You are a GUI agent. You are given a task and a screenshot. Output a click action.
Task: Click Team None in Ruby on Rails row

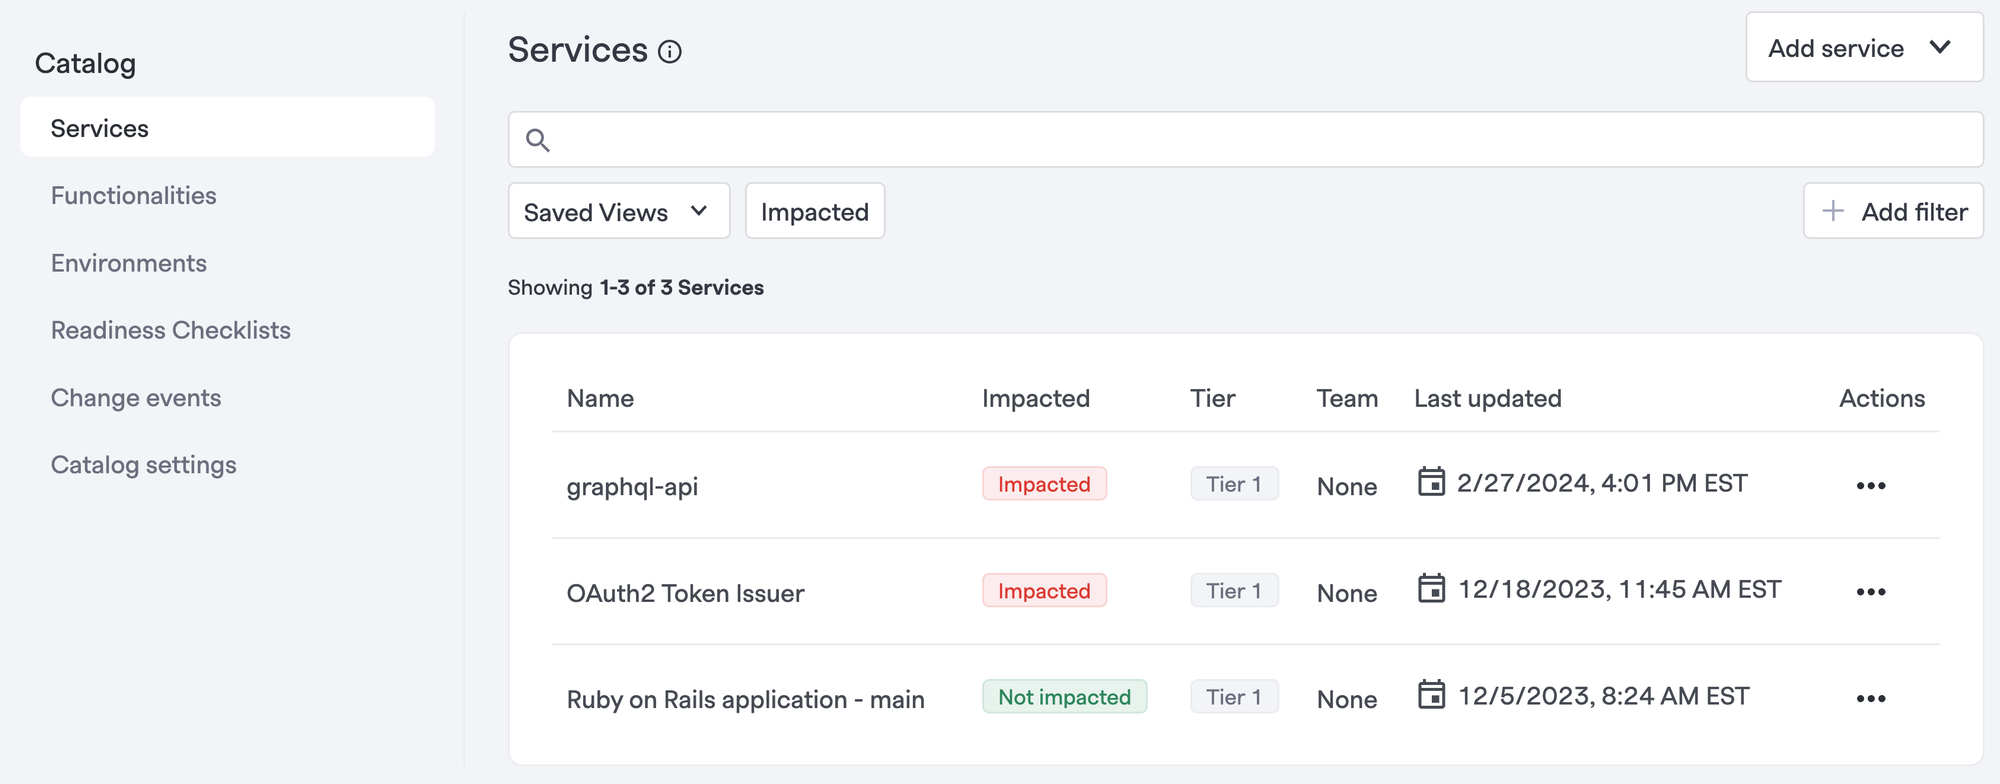[x=1347, y=699]
